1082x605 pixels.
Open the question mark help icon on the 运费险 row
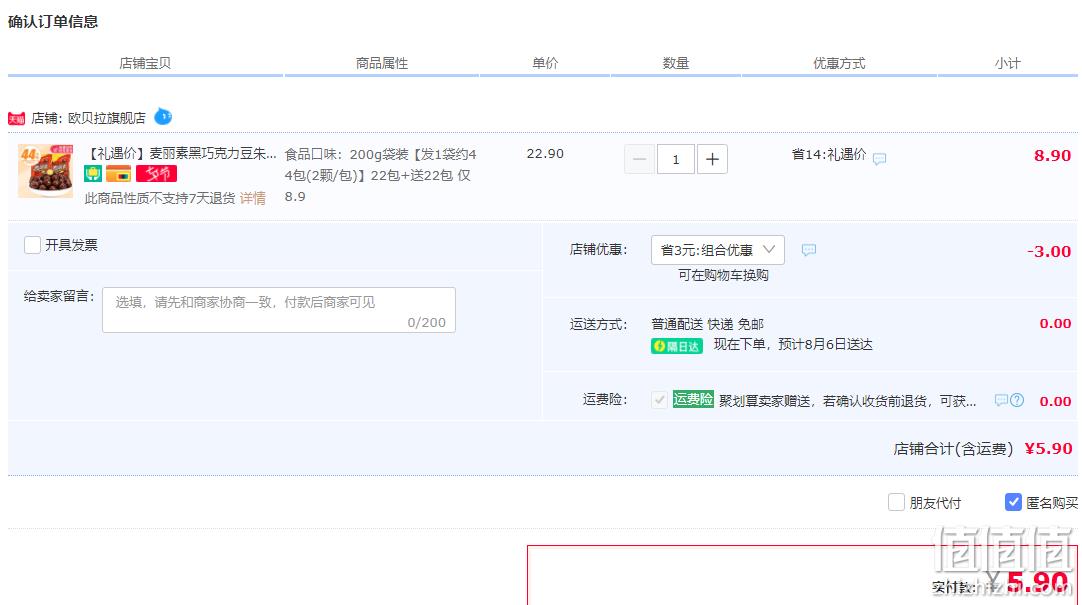[x=1017, y=400]
